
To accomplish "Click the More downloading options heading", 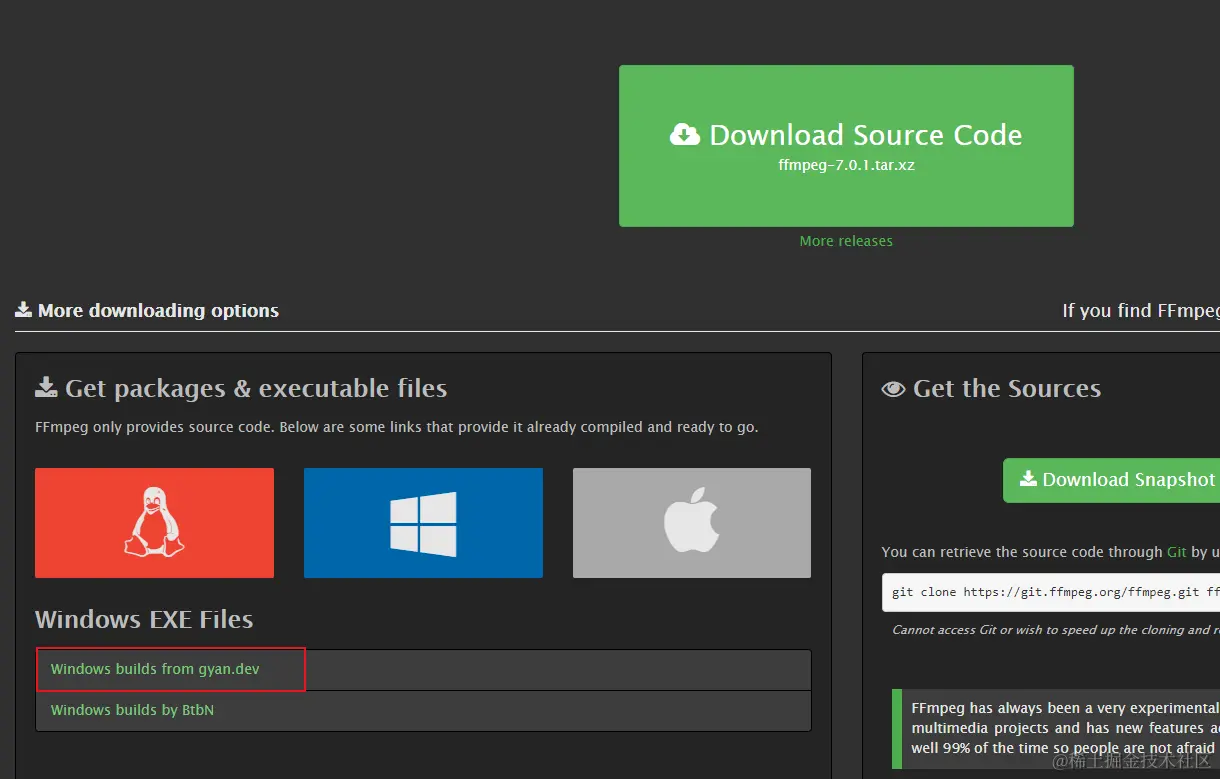I will 147,311.
